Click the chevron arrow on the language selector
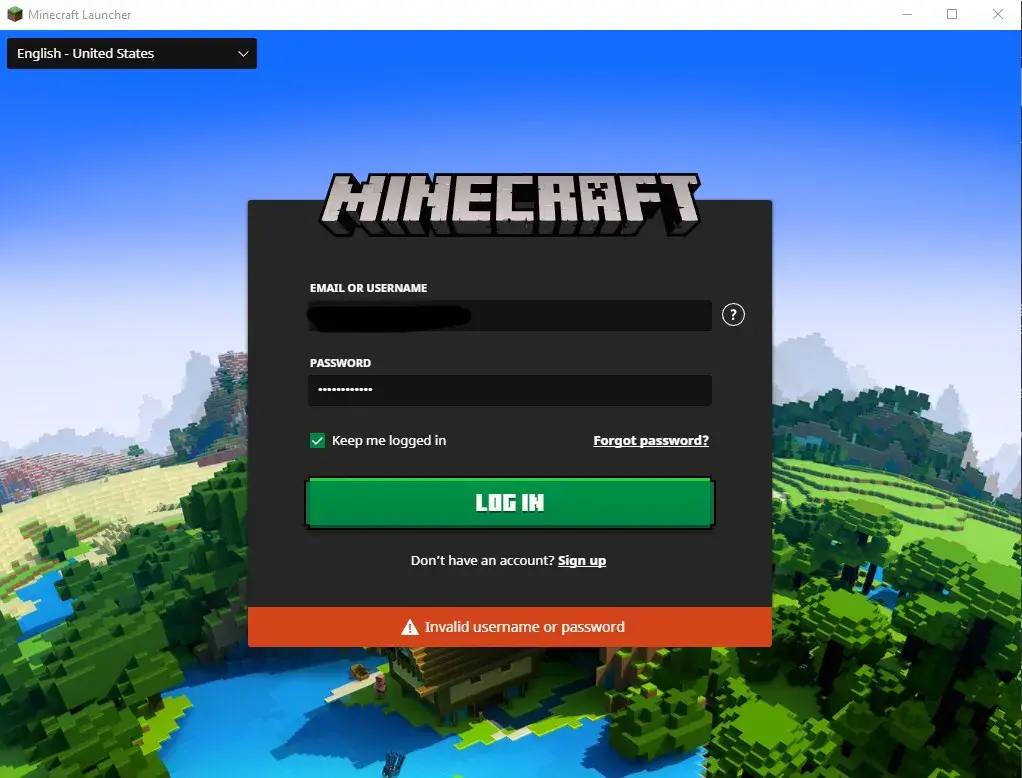The height and width of the screenshot is (778, 1022). [243, 54]
